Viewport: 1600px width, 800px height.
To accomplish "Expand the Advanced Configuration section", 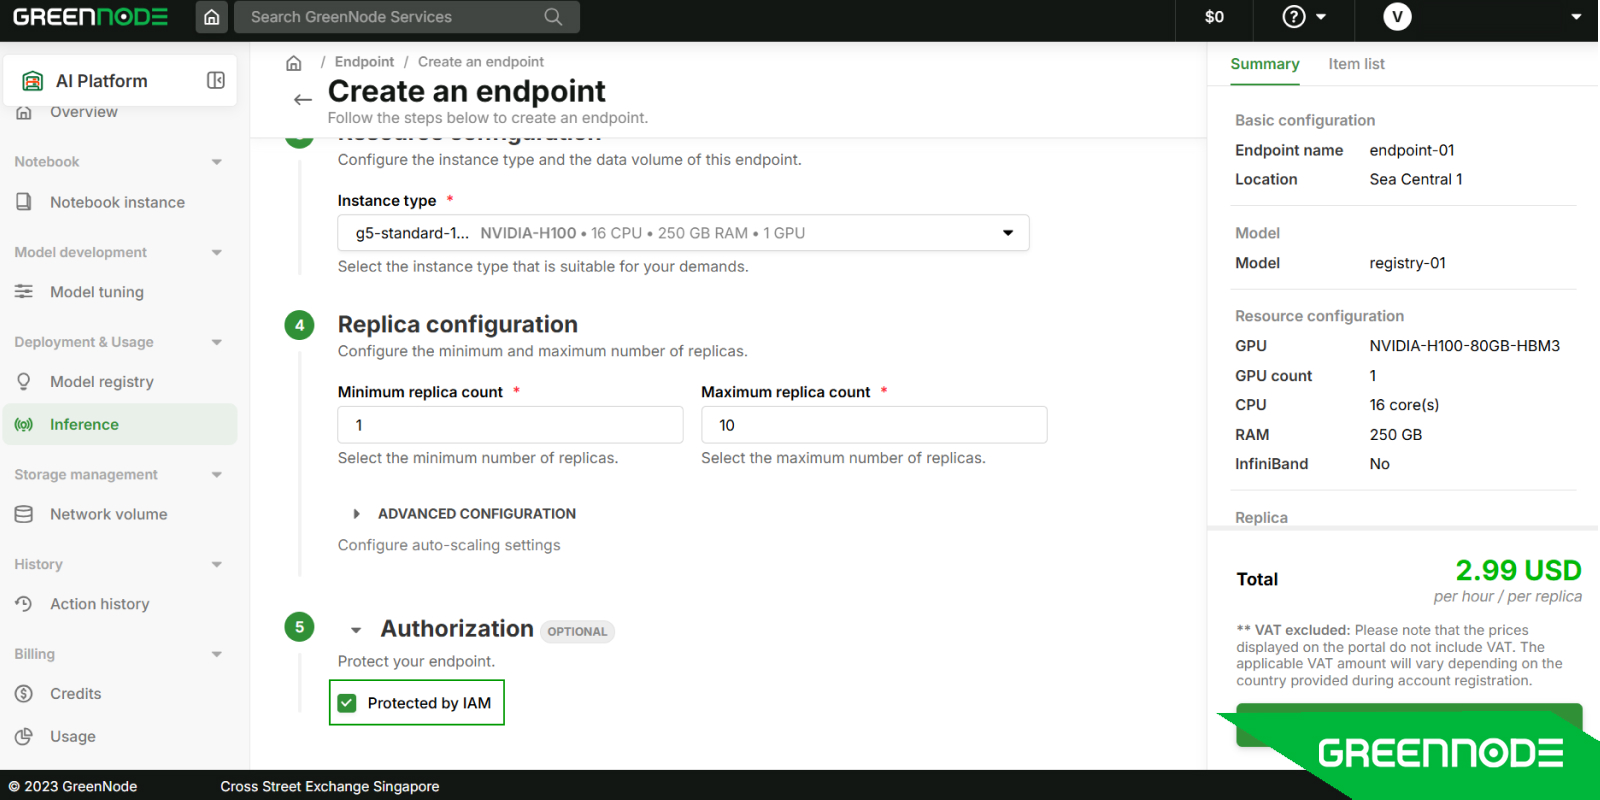I will coord(356,514).
